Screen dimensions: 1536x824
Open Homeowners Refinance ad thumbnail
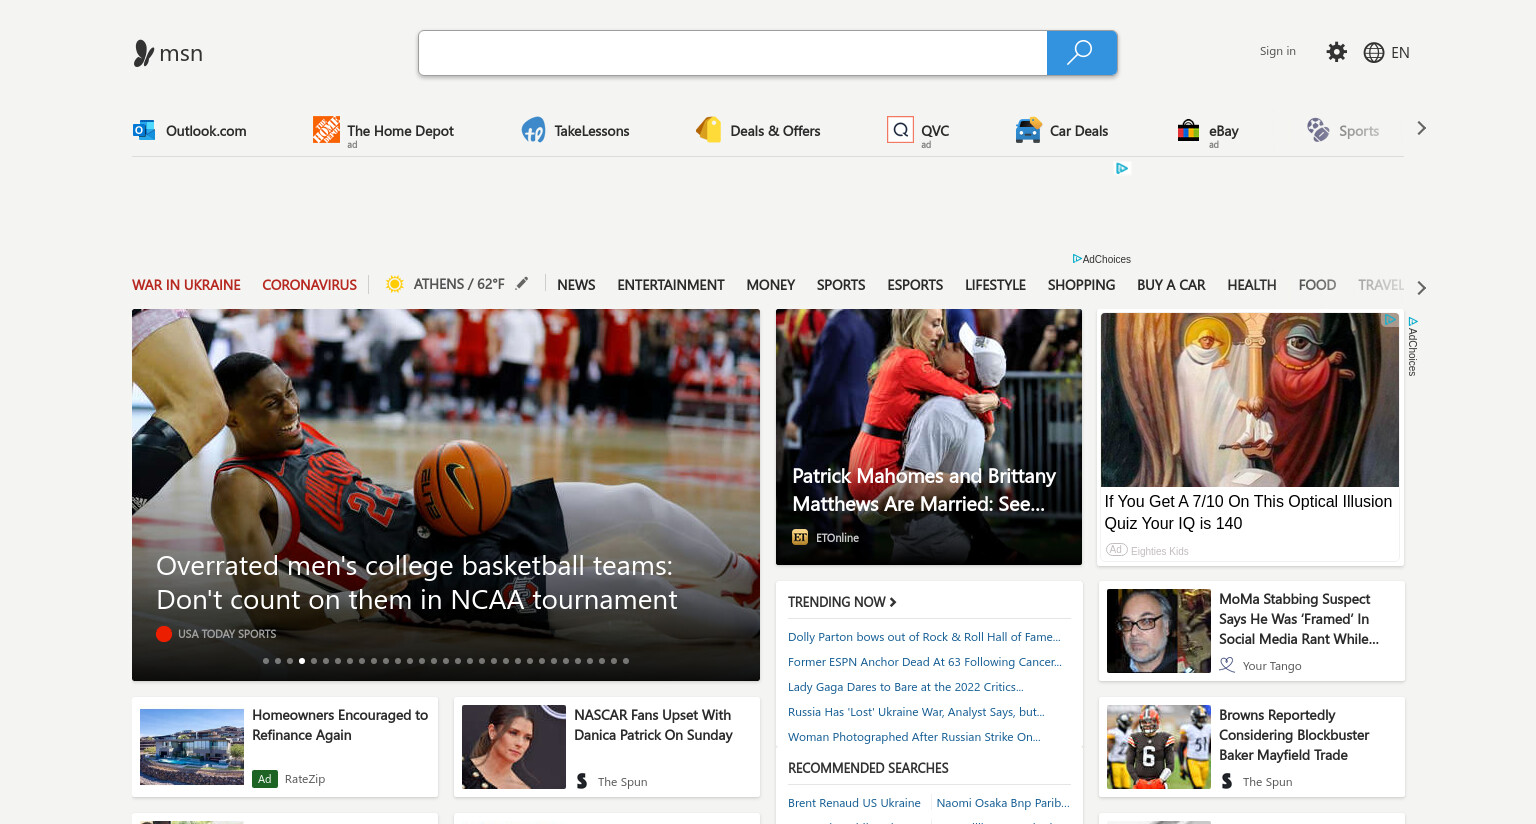(192, 747)
